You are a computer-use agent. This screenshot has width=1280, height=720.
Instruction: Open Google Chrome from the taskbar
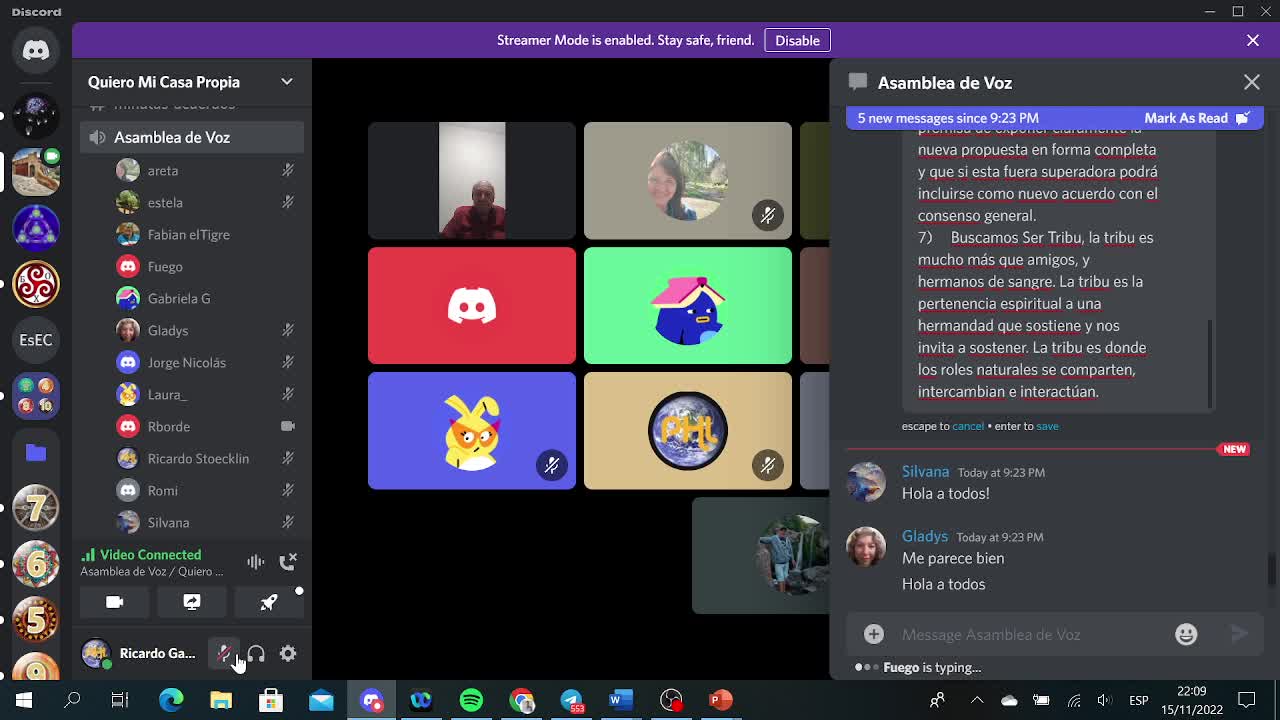tap(521, 700)
